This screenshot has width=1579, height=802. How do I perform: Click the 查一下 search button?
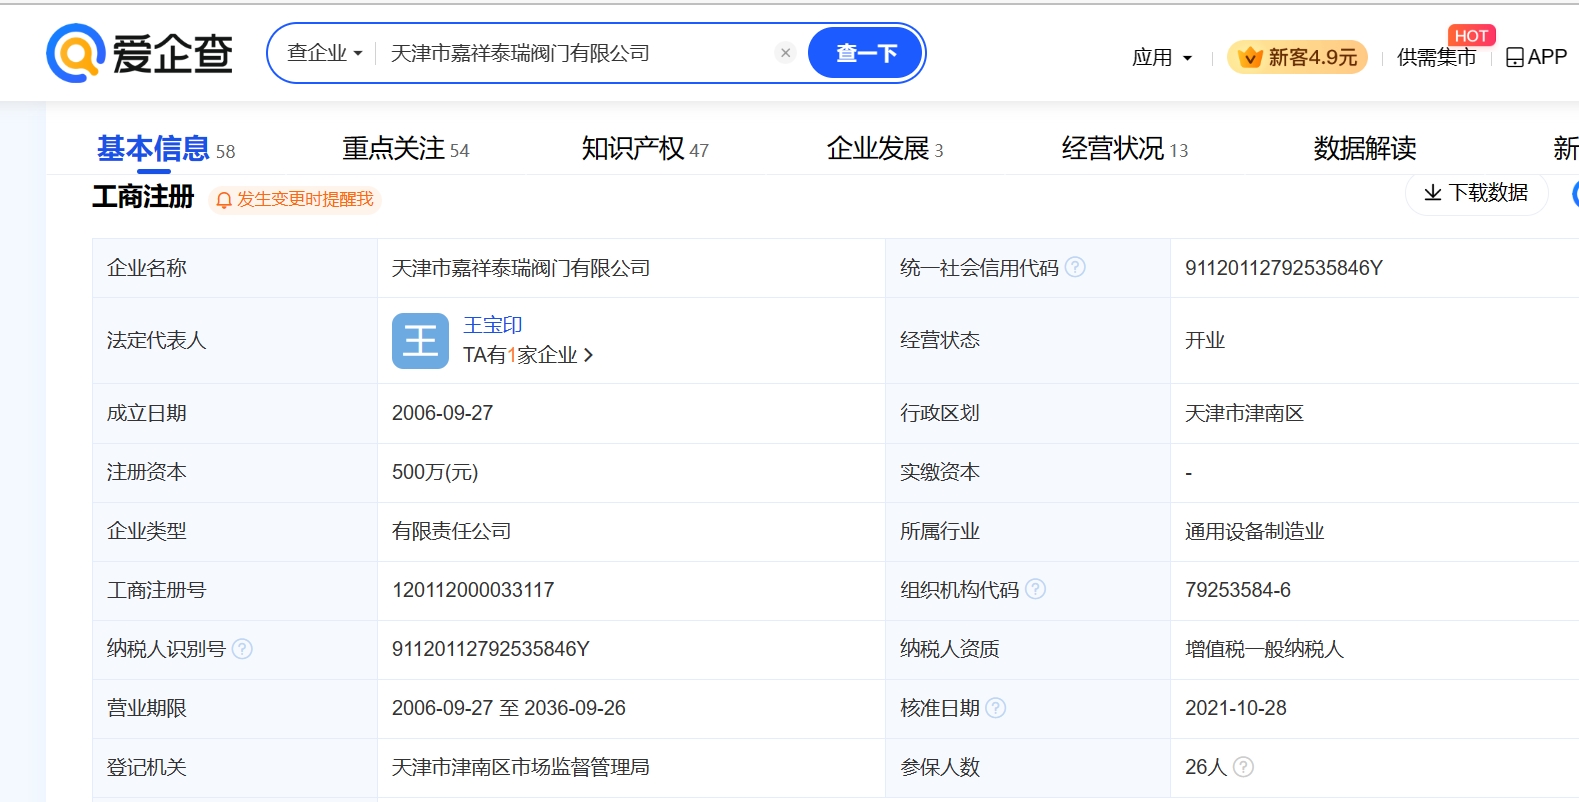coord(865,53)
